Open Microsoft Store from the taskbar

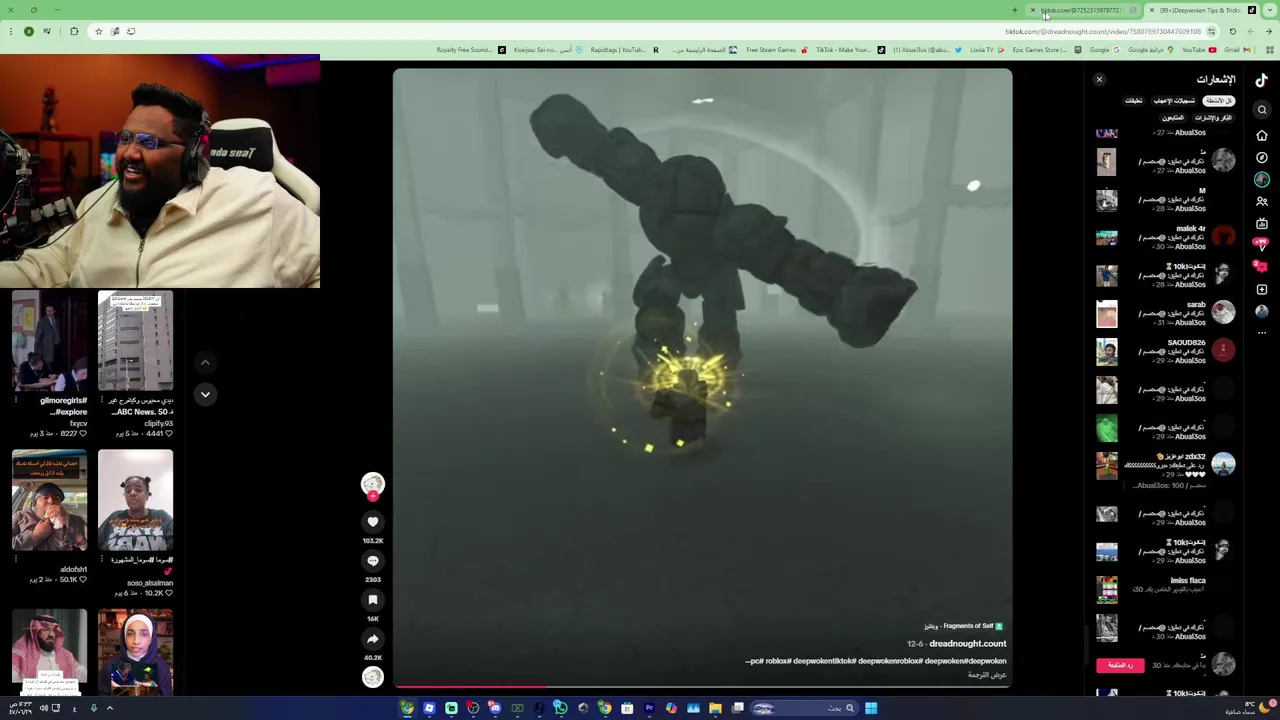[x=627, y=708]
